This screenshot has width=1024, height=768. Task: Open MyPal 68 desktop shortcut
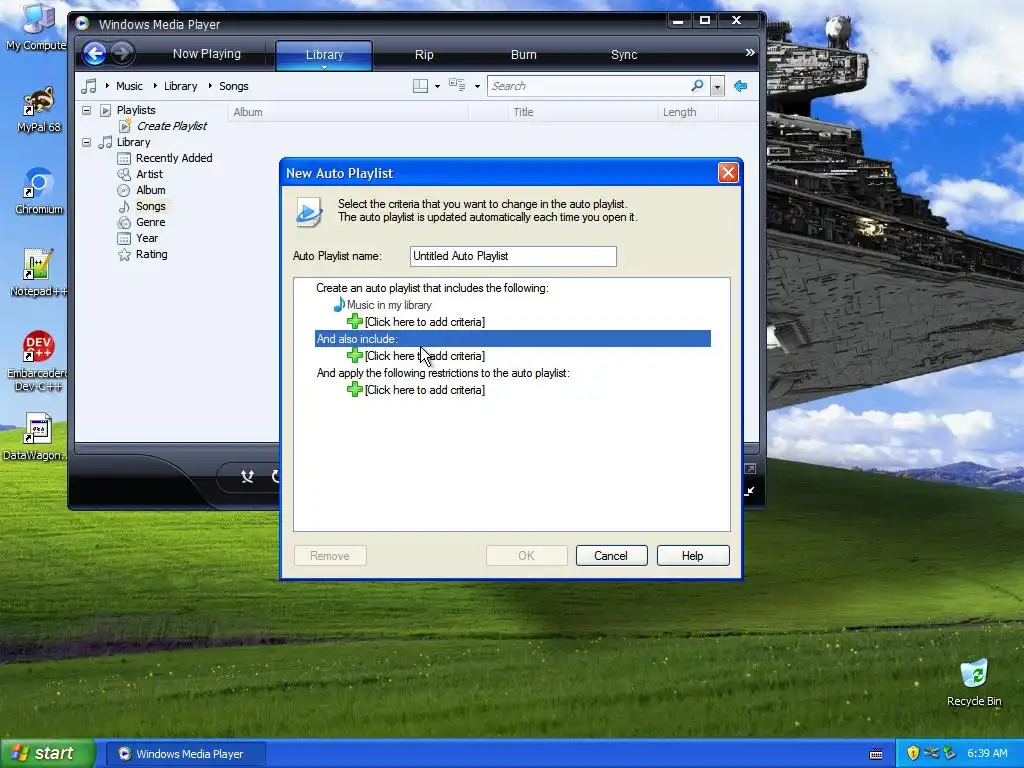[39, 110]
